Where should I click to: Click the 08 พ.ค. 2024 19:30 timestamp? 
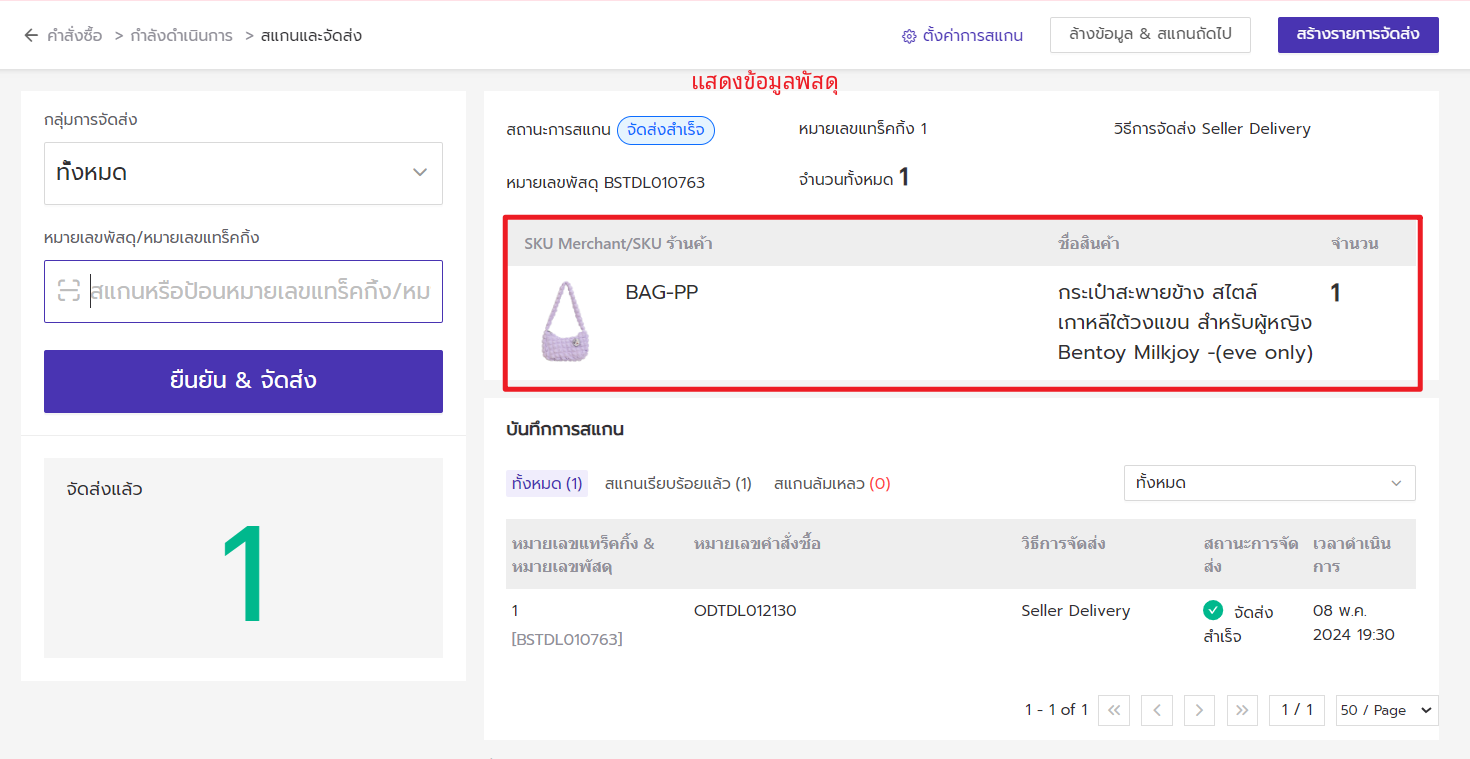pyautogui.click(x=1354, y=623)
